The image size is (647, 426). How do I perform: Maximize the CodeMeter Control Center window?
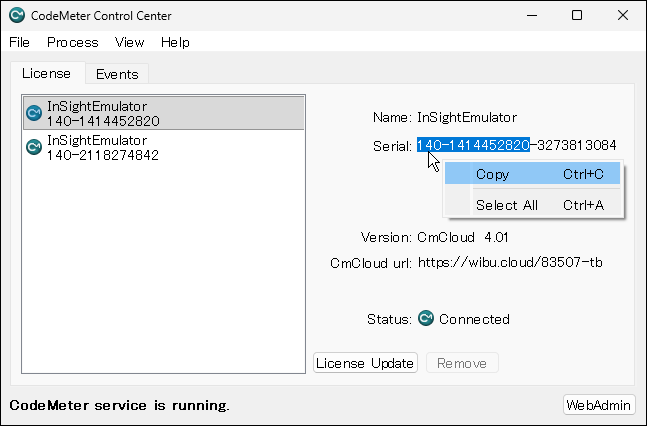point(577,16)
